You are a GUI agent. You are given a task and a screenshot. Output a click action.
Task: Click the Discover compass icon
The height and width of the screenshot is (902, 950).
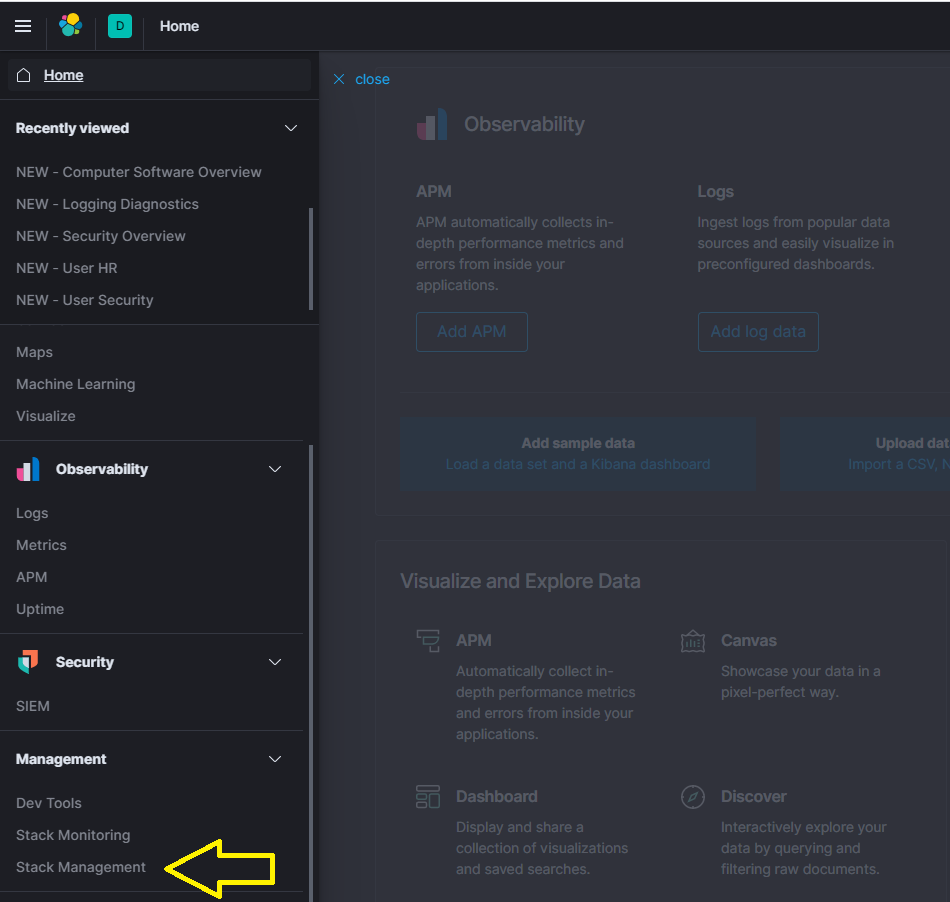tap(693, 797)
